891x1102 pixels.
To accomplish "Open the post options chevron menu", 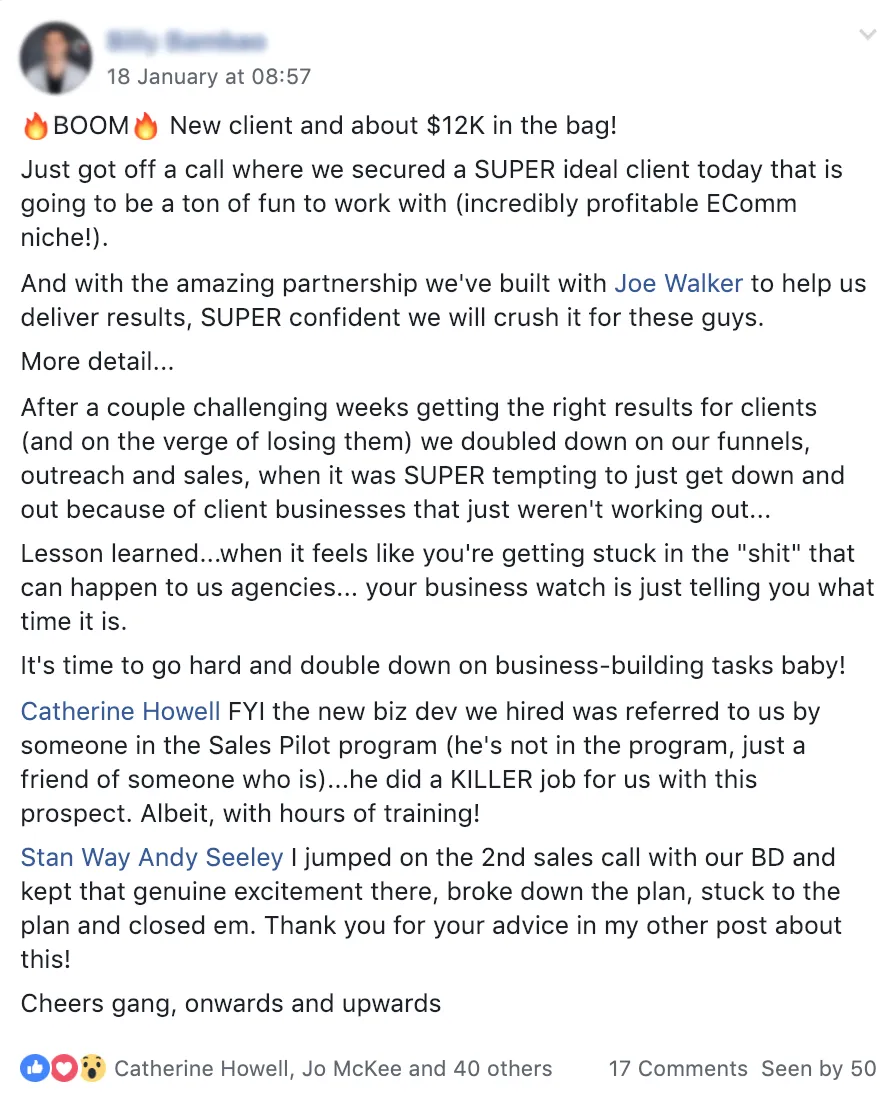I will 868,34.
